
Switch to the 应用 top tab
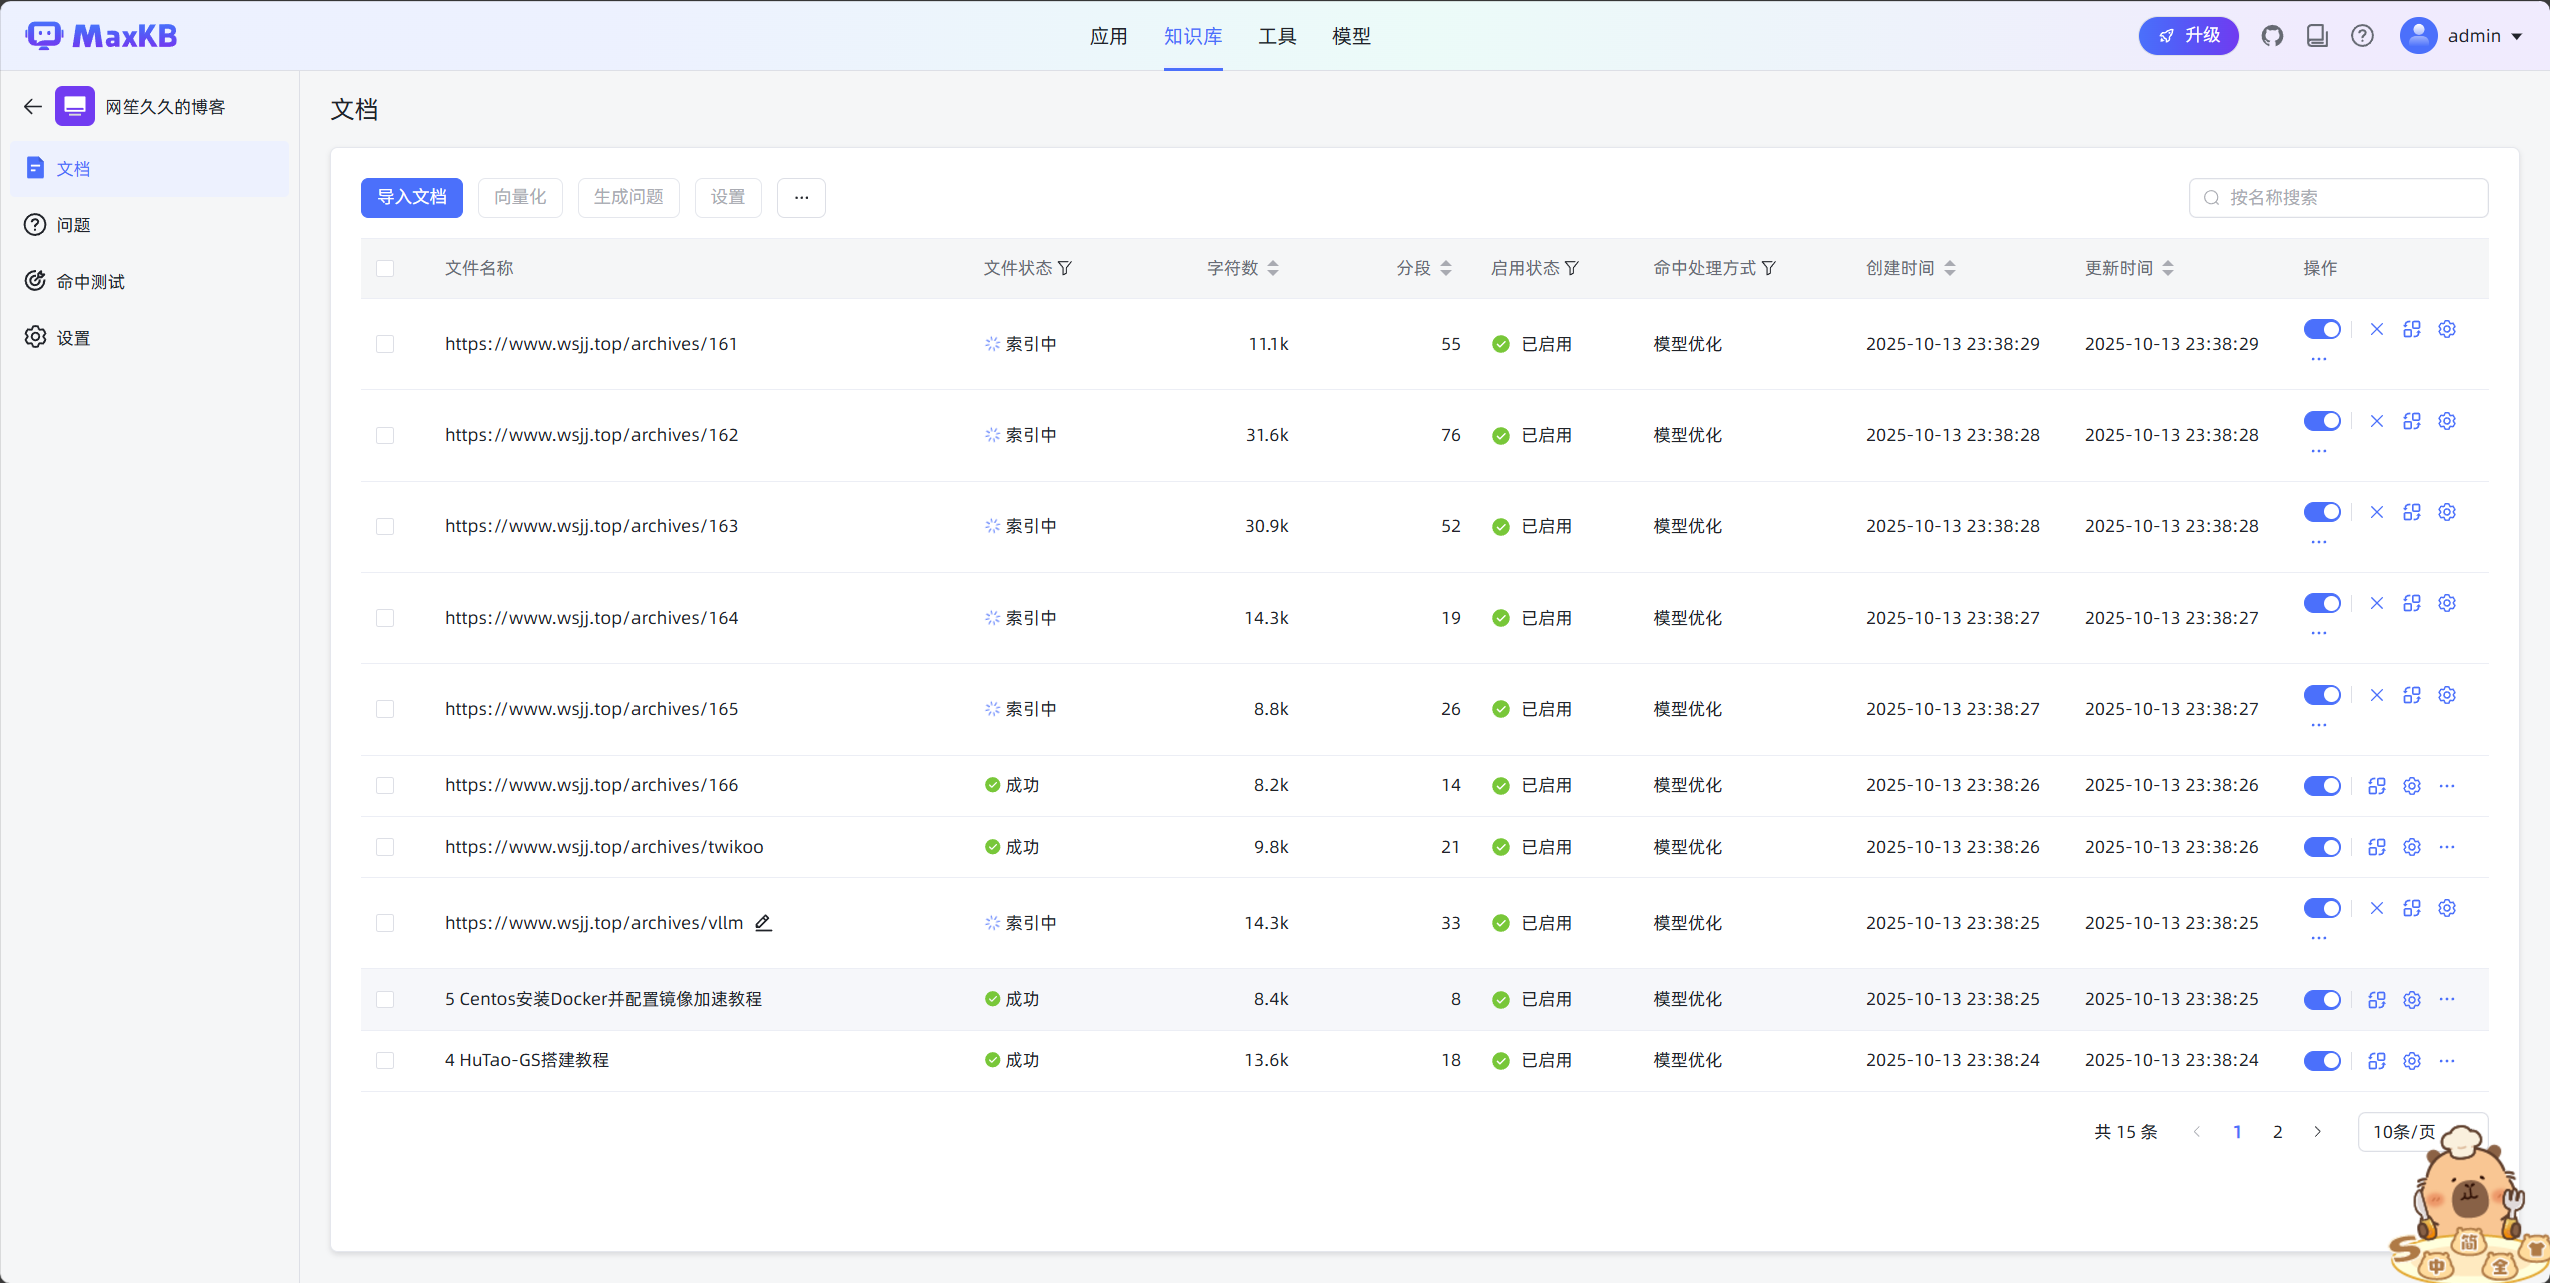tap(1108, 36)
